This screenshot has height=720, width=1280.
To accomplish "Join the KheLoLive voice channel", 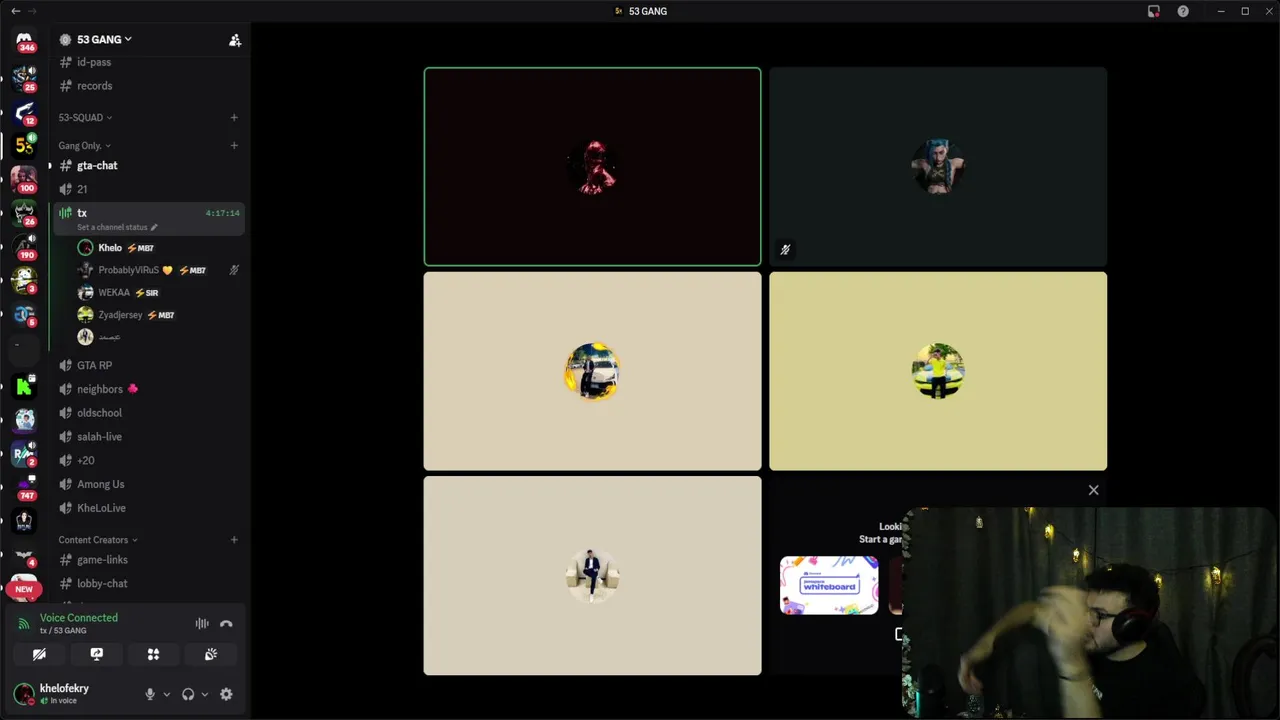I will click(148, 508).
